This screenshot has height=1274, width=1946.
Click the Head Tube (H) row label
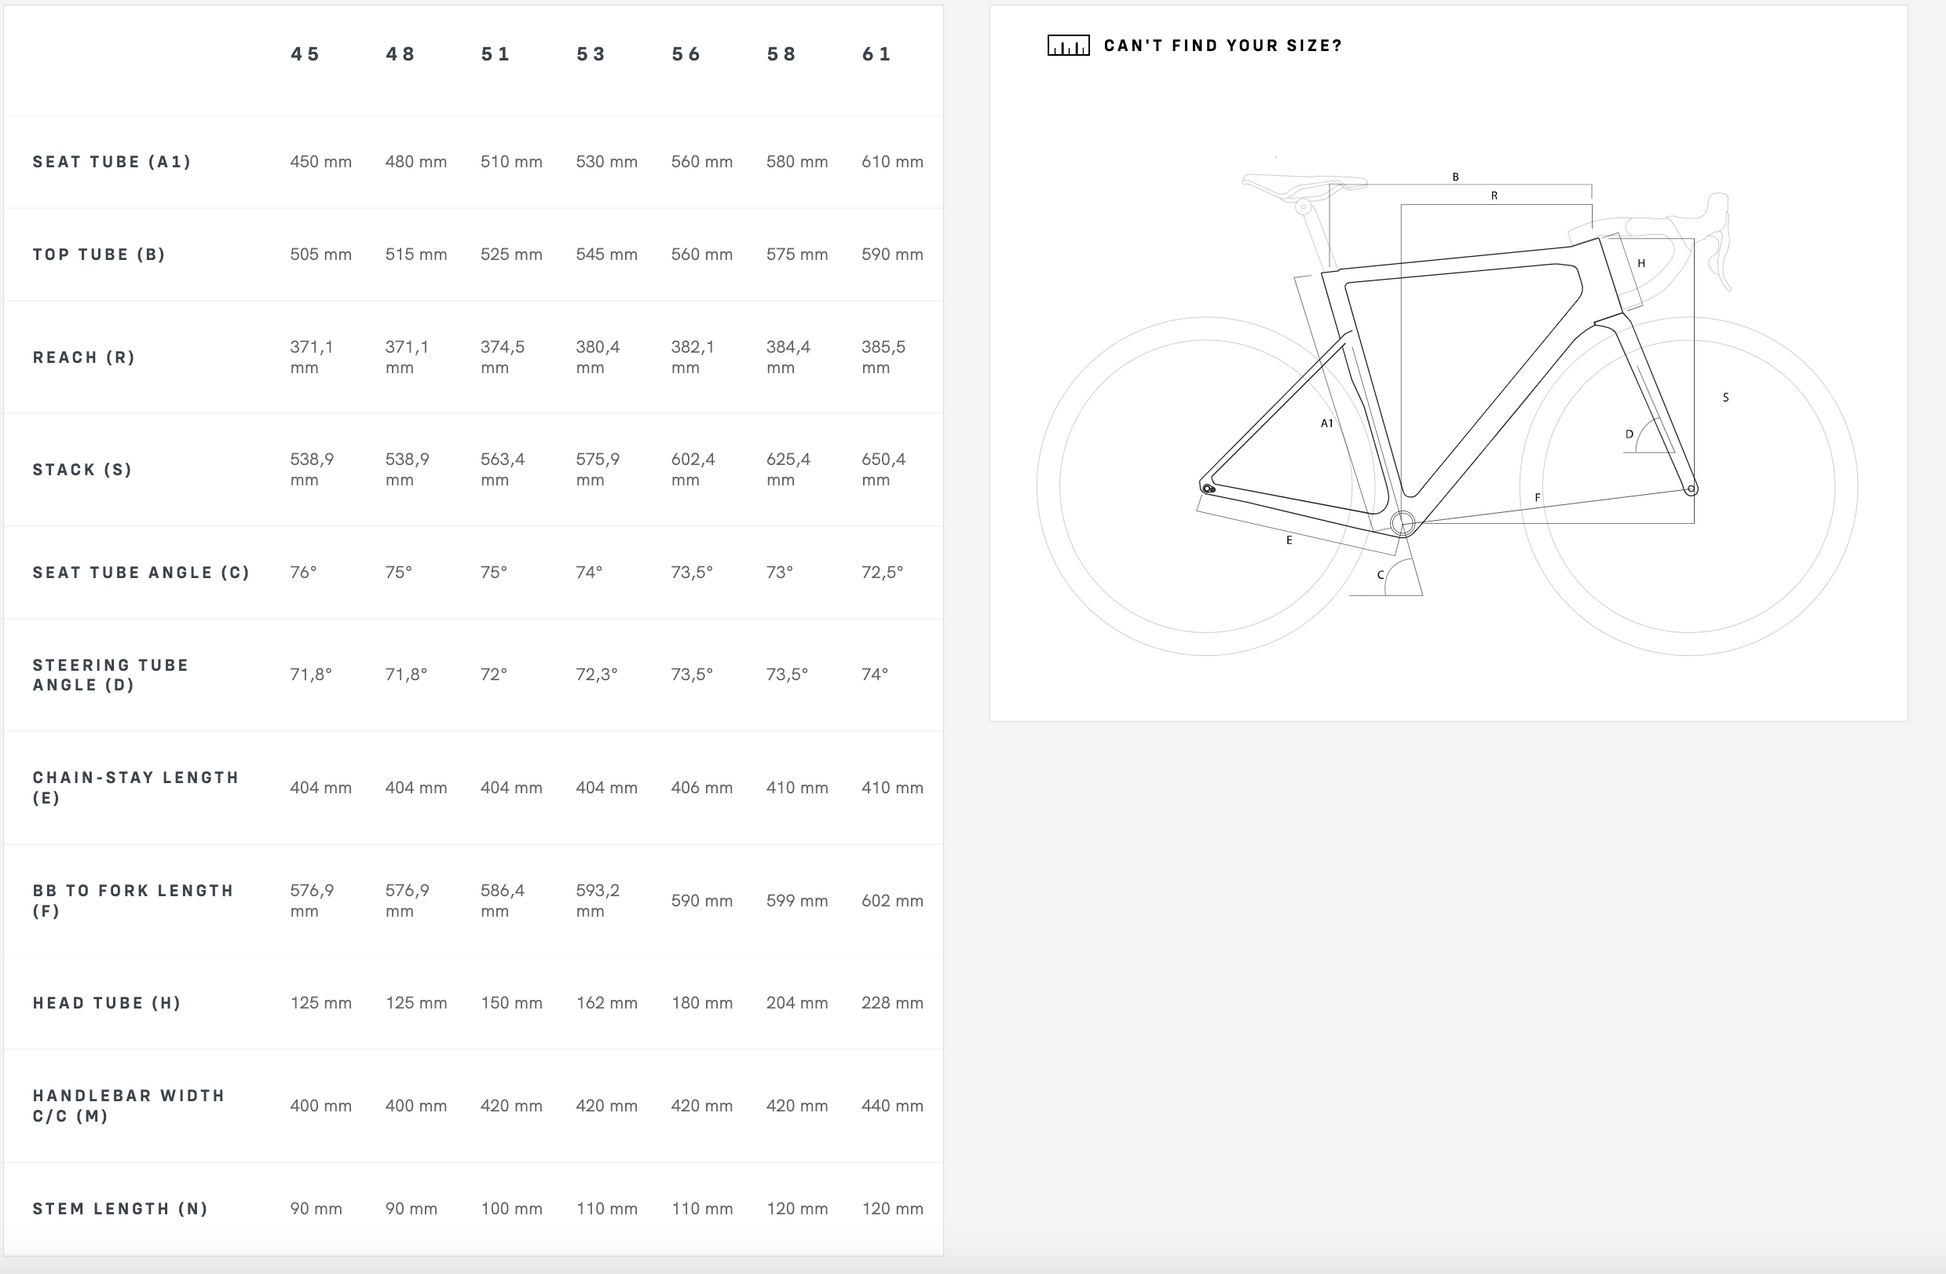tap(107, 1003)
